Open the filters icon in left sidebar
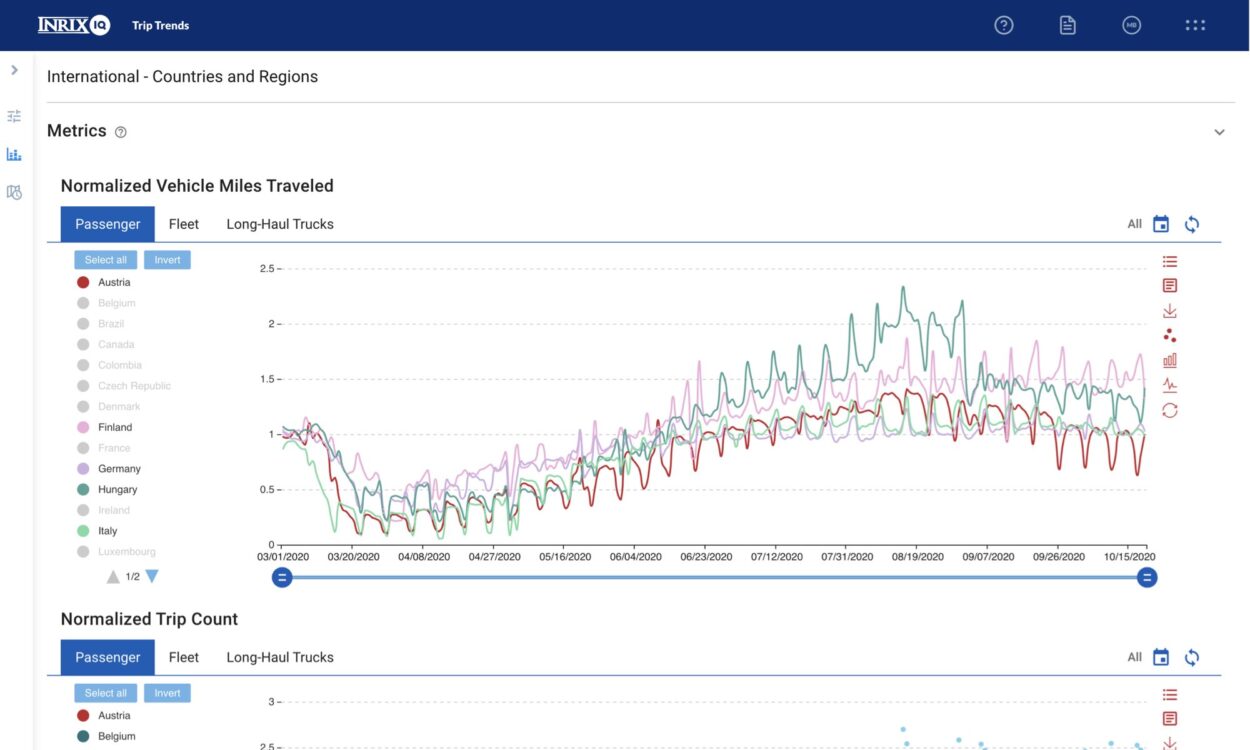1250x750 pixels. (x=14, y=115)
